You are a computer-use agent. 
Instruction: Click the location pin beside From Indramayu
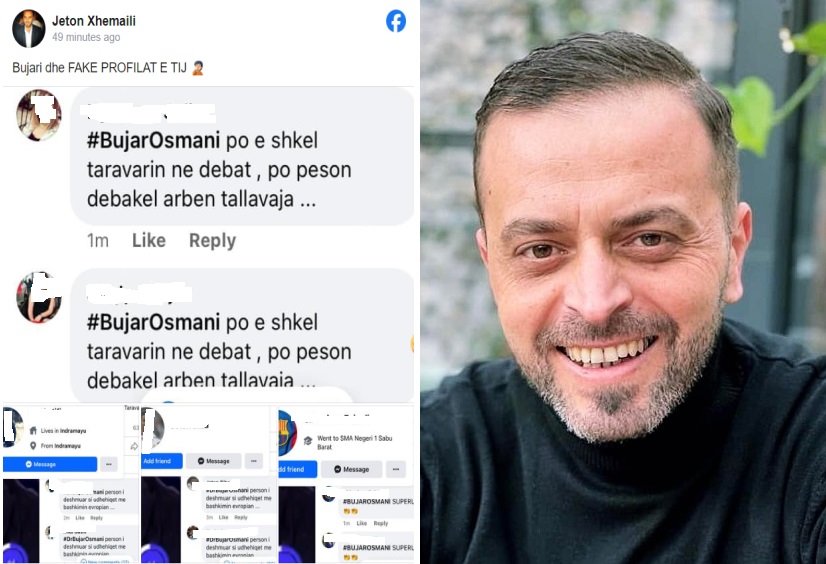click(33, 446)
